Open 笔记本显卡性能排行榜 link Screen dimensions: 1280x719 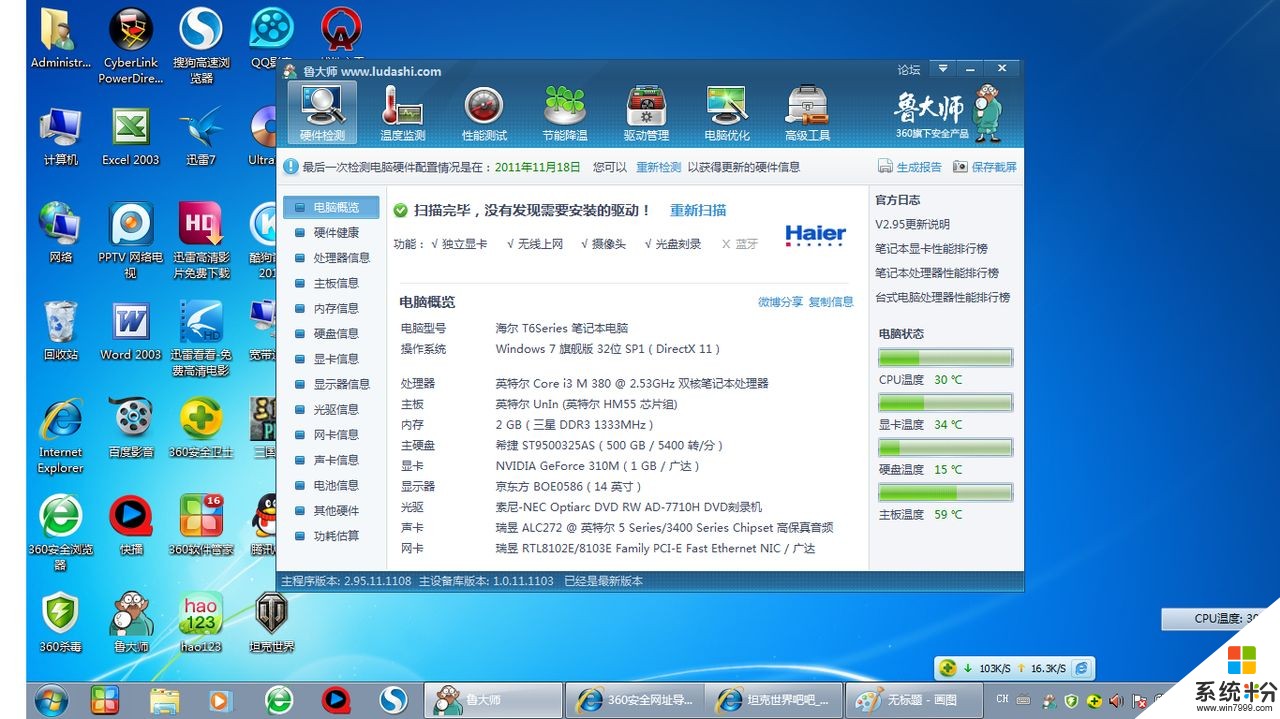point(931,248)
